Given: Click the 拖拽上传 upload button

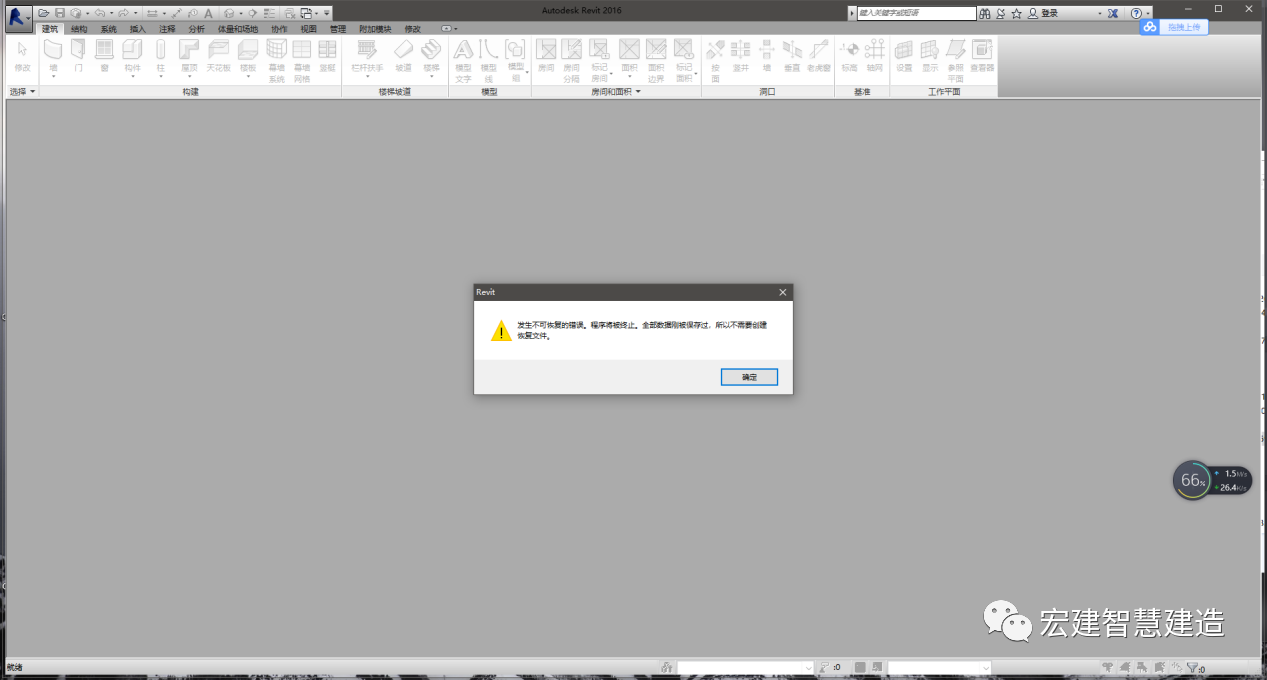Looking at the screenshot, I should tap(1175, 27).
